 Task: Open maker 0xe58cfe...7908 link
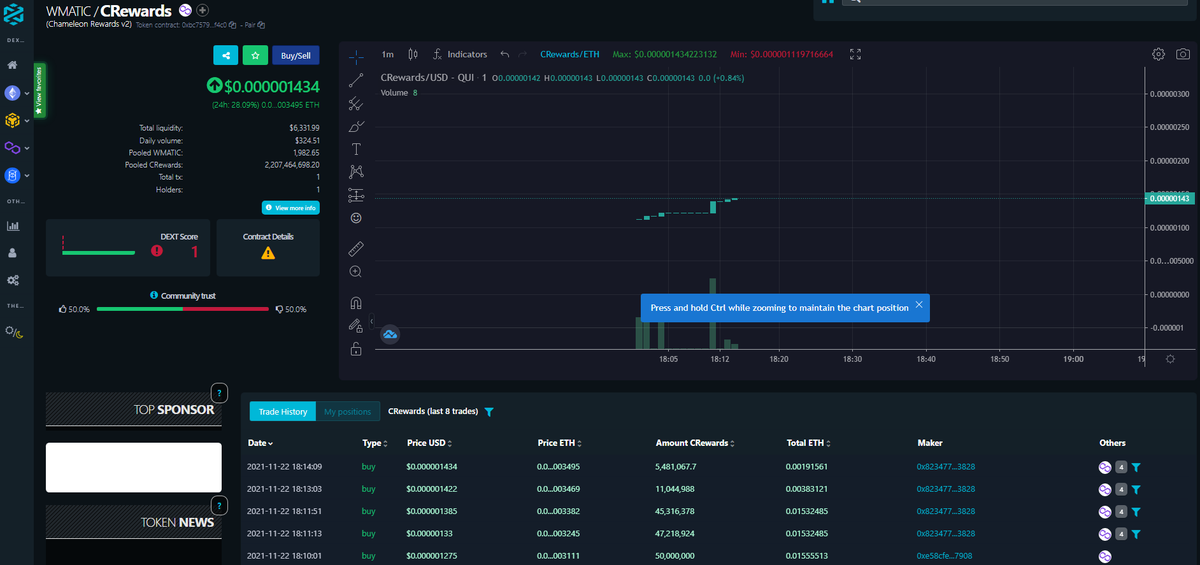click(x=945, y=555)
